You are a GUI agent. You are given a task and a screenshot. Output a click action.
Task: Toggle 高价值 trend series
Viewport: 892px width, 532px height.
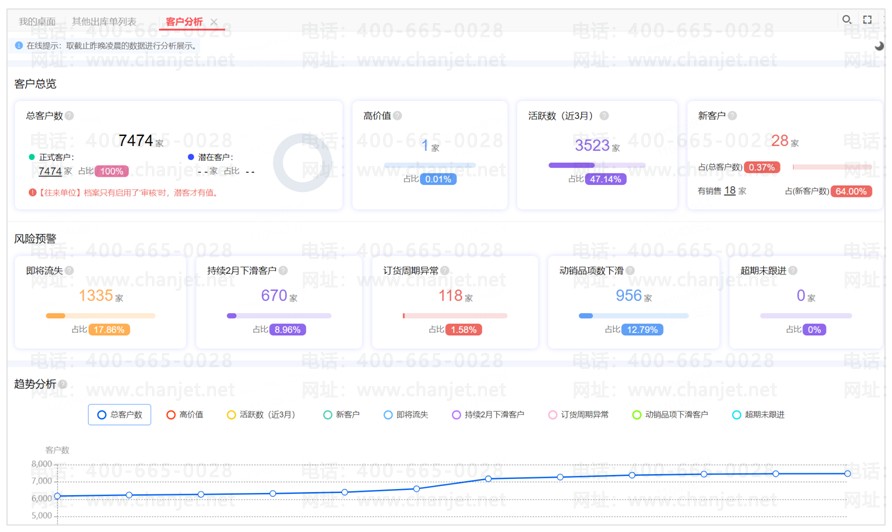pyautogui.click(x=185, y=415)
